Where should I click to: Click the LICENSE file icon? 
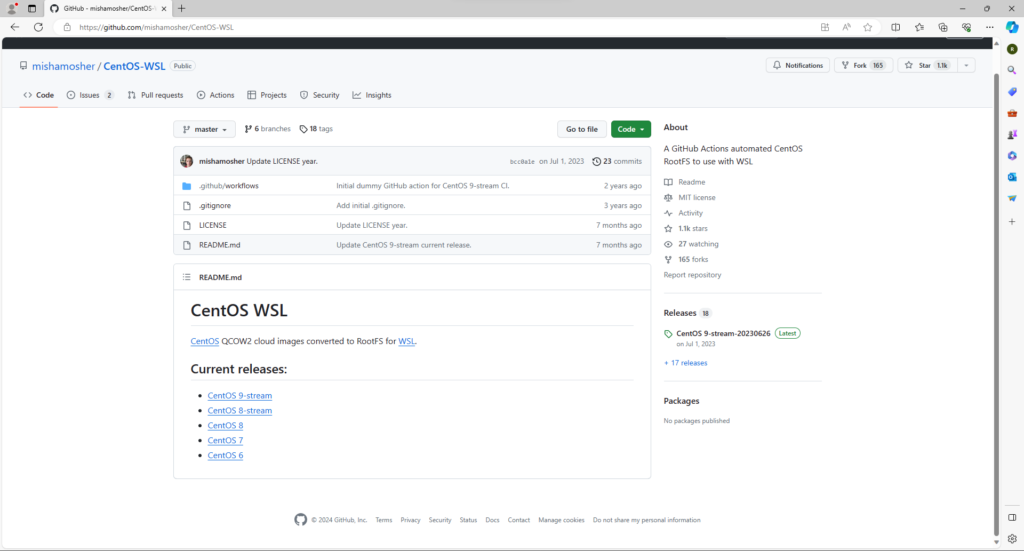point(187,225)
